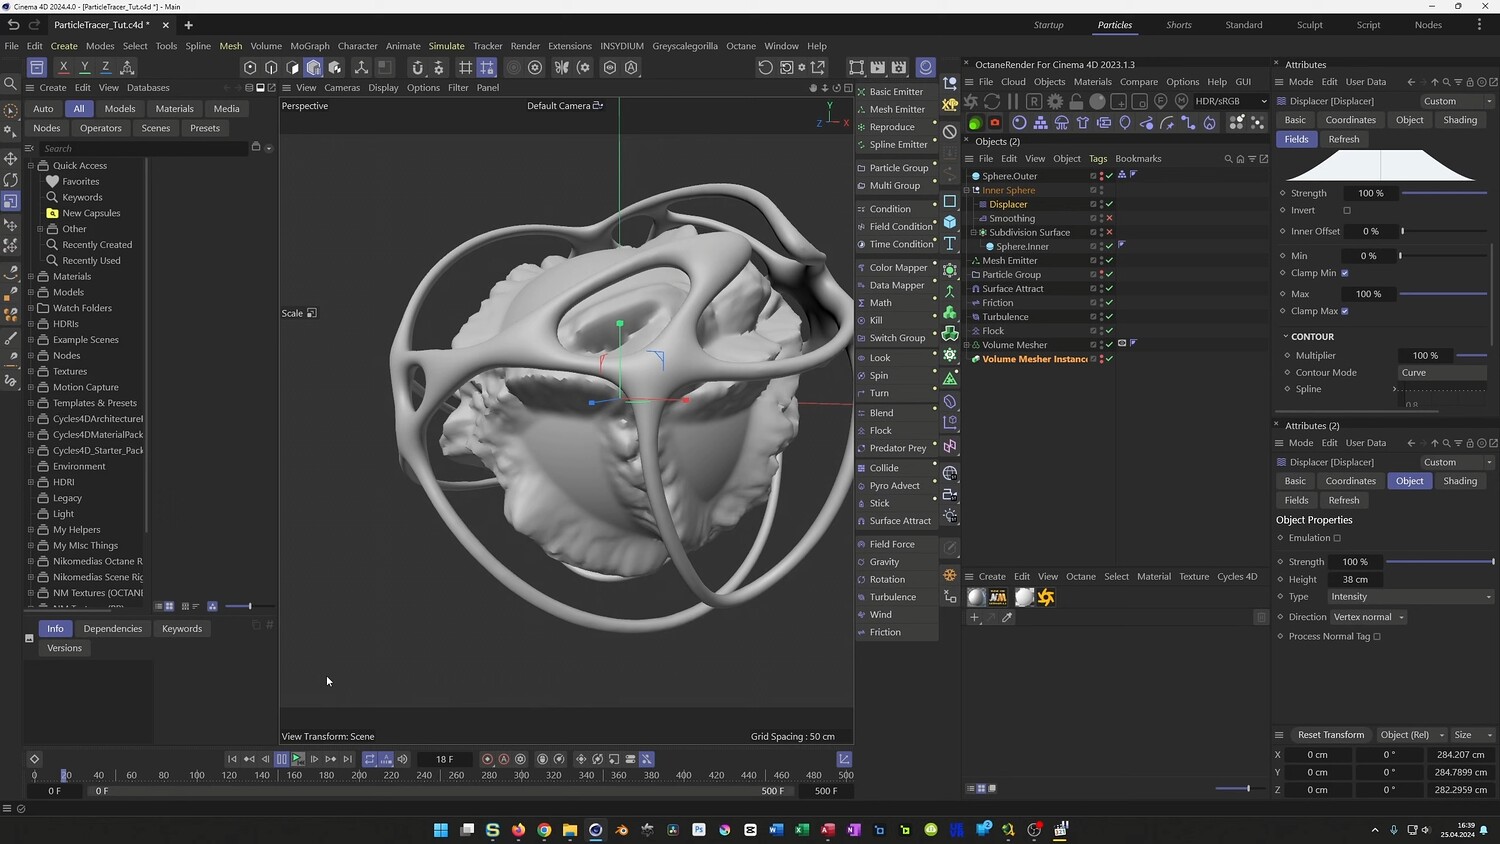Switch to the Shading tab in lower Attributes
1500x844 pixels.
tap(1460, 481)
